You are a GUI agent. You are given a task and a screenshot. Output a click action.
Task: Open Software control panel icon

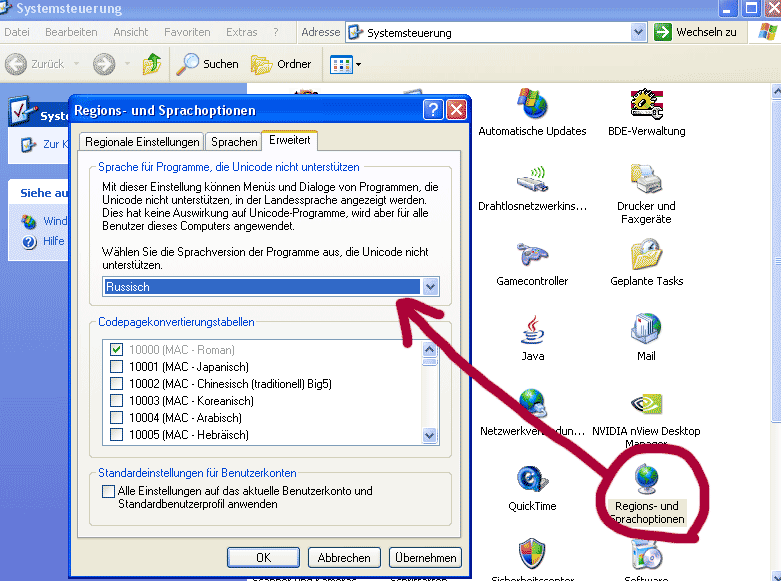coord(646,554)
